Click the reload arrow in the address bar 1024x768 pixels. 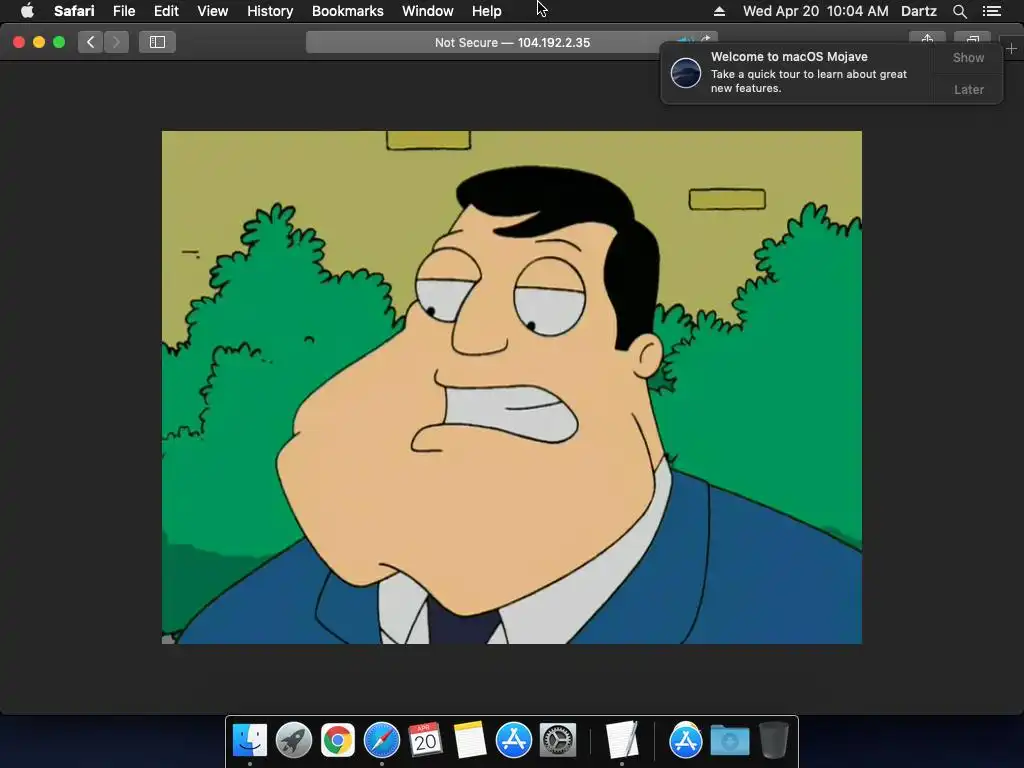(x=705, y=39)
